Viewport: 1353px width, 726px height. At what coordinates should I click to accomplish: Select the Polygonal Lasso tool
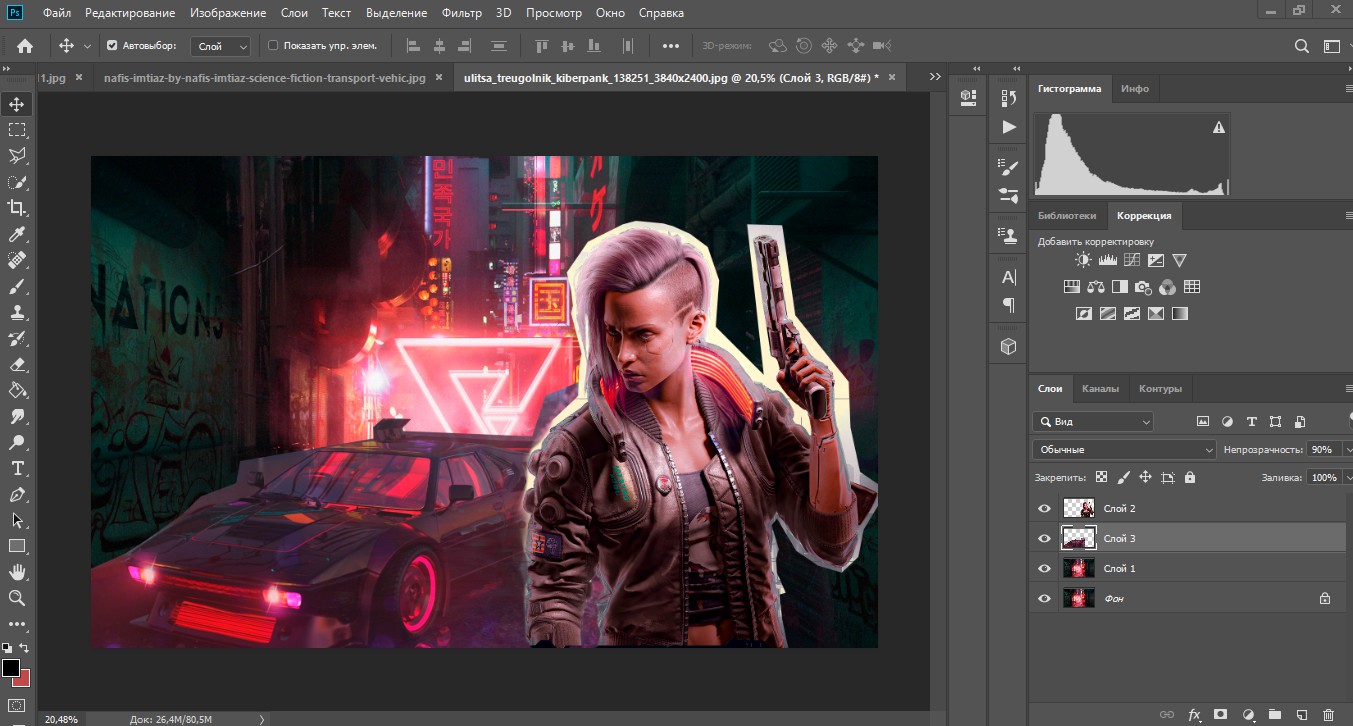(x=17, y=156)
